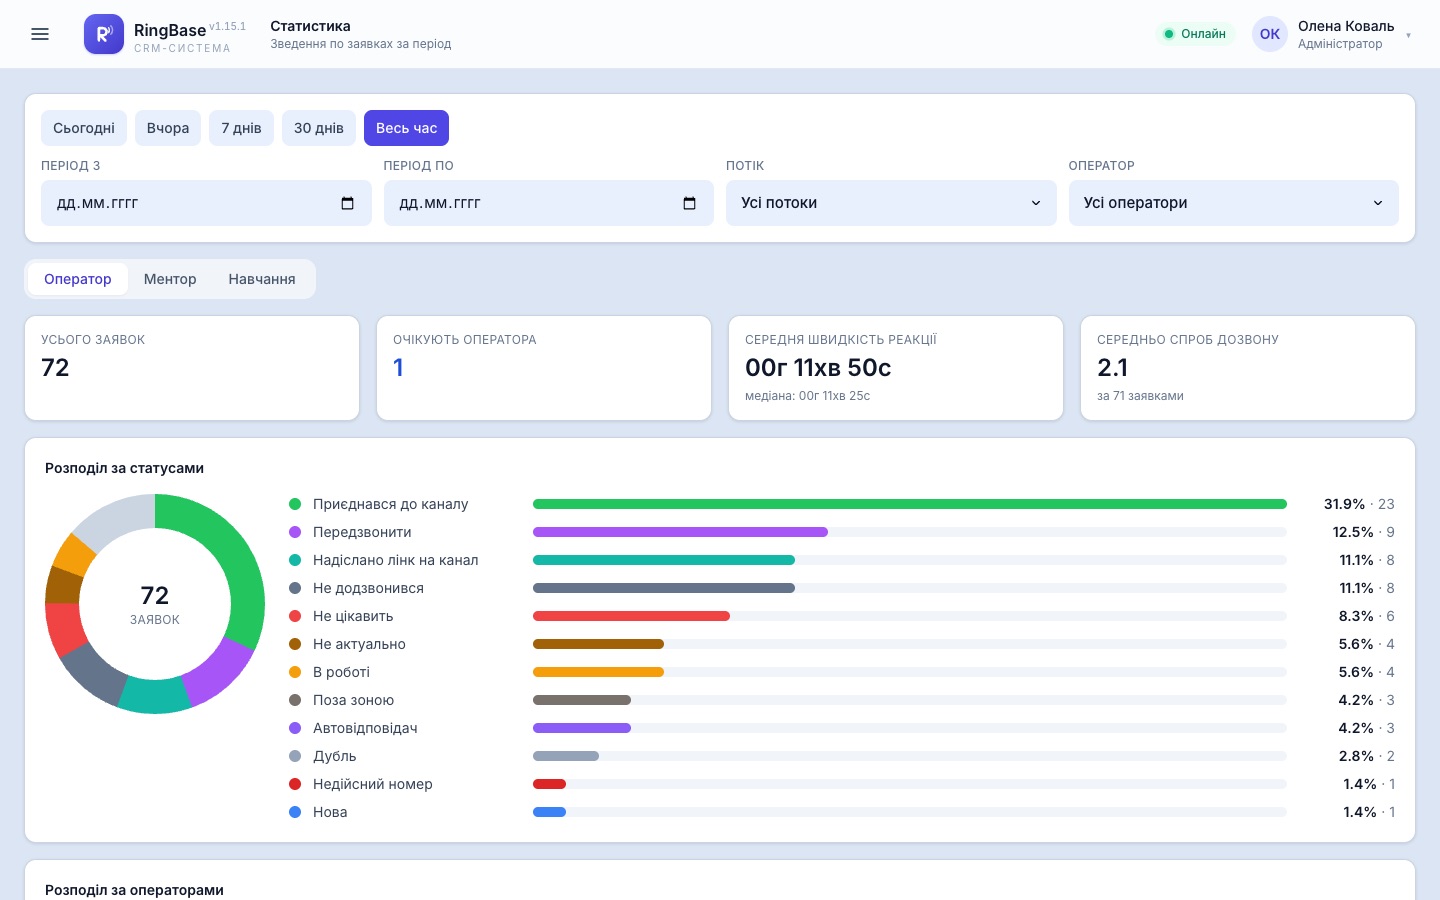The height and width of the screenshot is (900, 1440).
Task: Click the Розподіл за операторами heading
Action: point(134,890)
